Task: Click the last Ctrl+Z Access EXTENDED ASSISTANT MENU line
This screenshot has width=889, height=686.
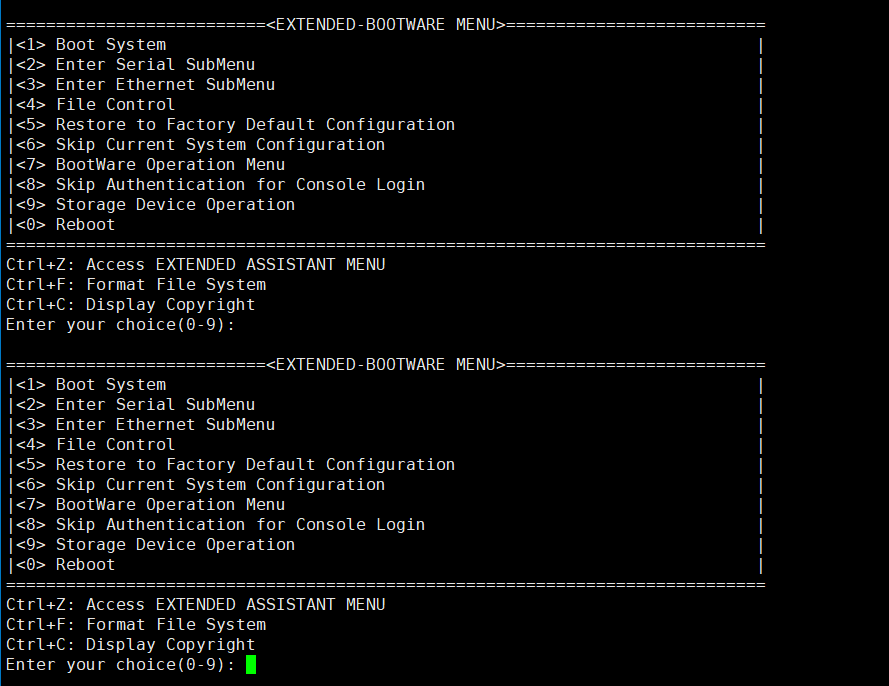Action: click(x=195, y=605)
